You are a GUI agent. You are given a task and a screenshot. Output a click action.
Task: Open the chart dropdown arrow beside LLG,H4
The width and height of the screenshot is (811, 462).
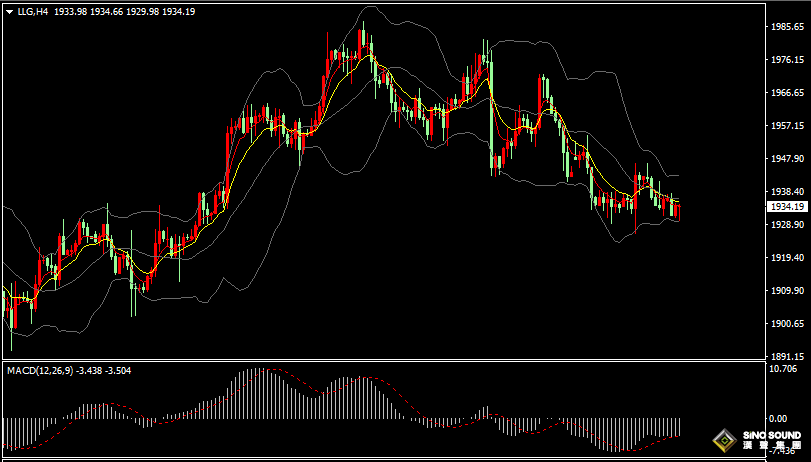[x=9, y=10]
